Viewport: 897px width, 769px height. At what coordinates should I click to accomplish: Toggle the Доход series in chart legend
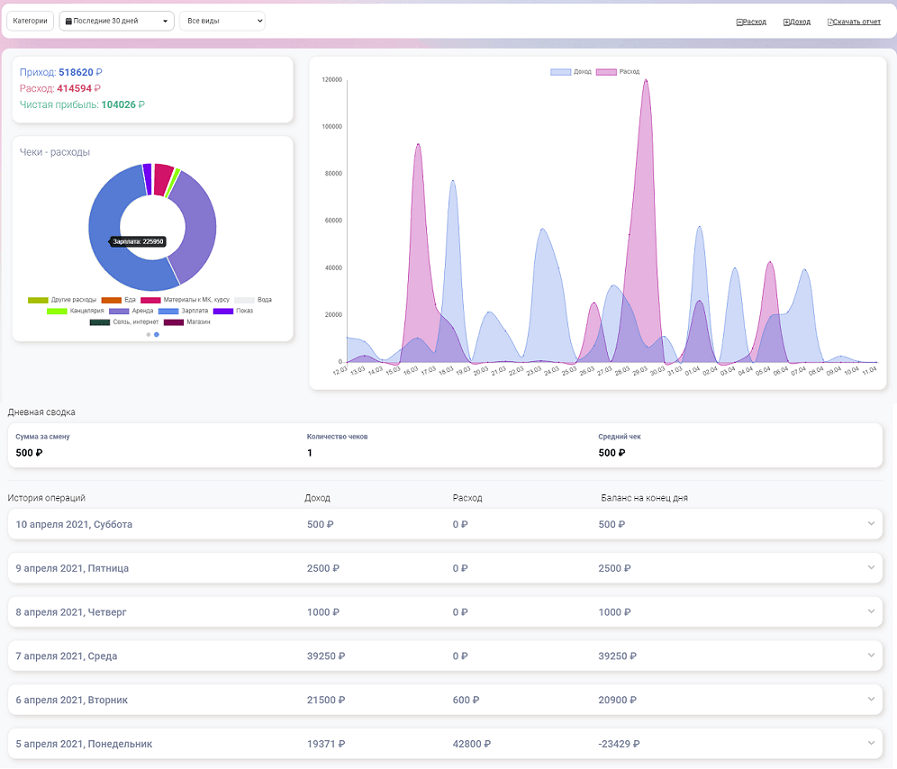click(572, 72)
